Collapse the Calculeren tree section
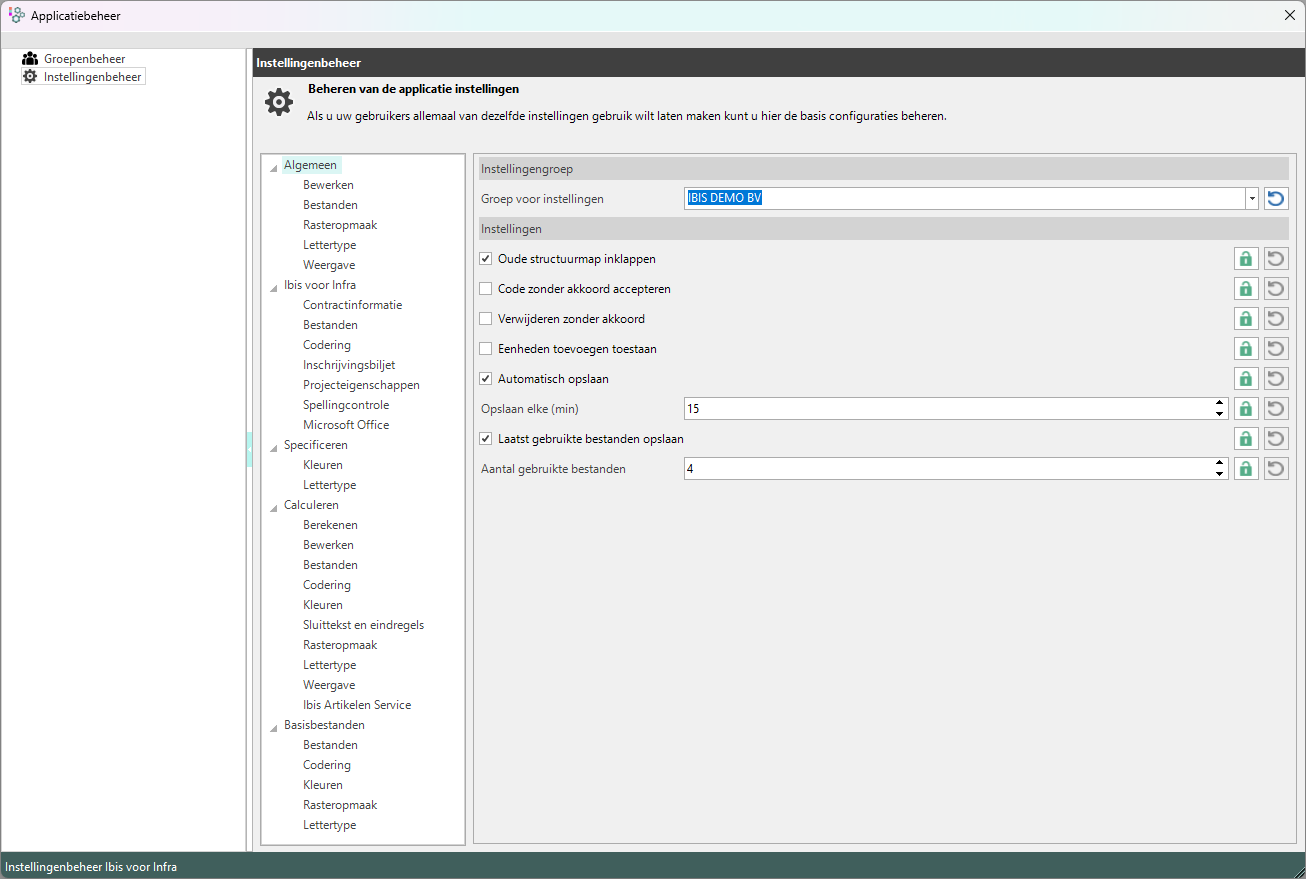Image resolution: width=1306 pixels, height=879 pixels. 274,506
